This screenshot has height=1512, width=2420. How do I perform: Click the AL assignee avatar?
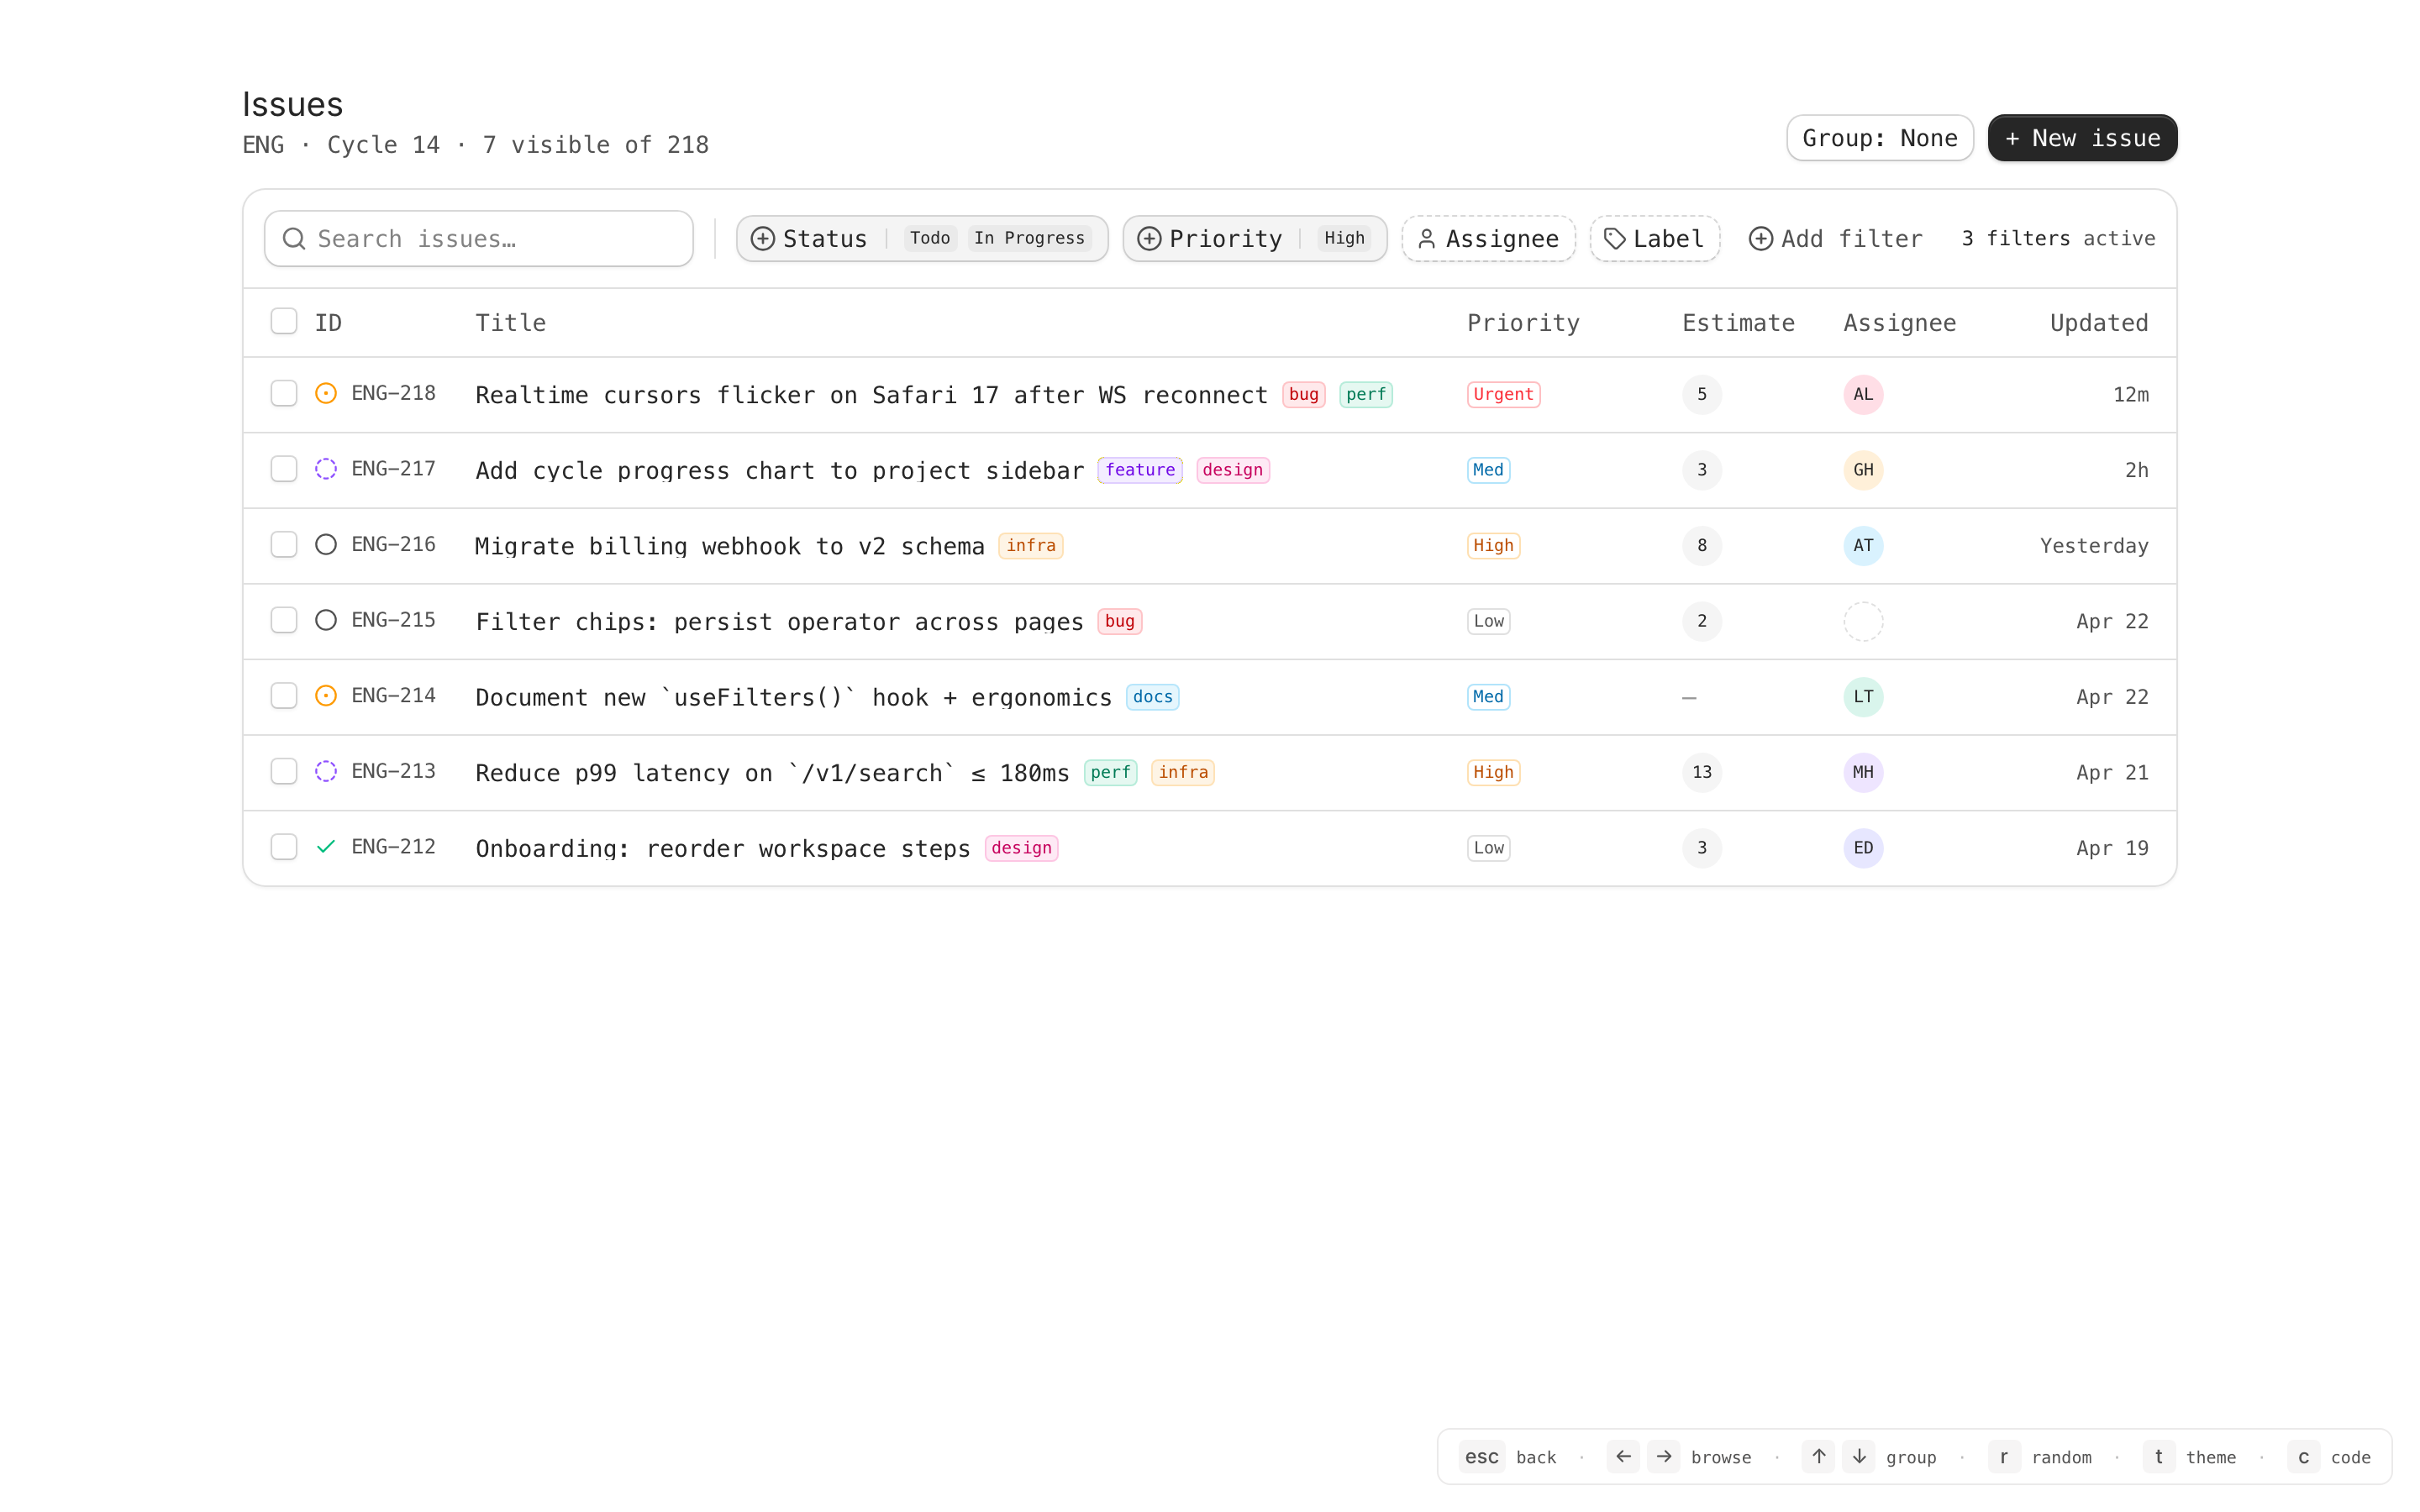(x=1863, y=394)
